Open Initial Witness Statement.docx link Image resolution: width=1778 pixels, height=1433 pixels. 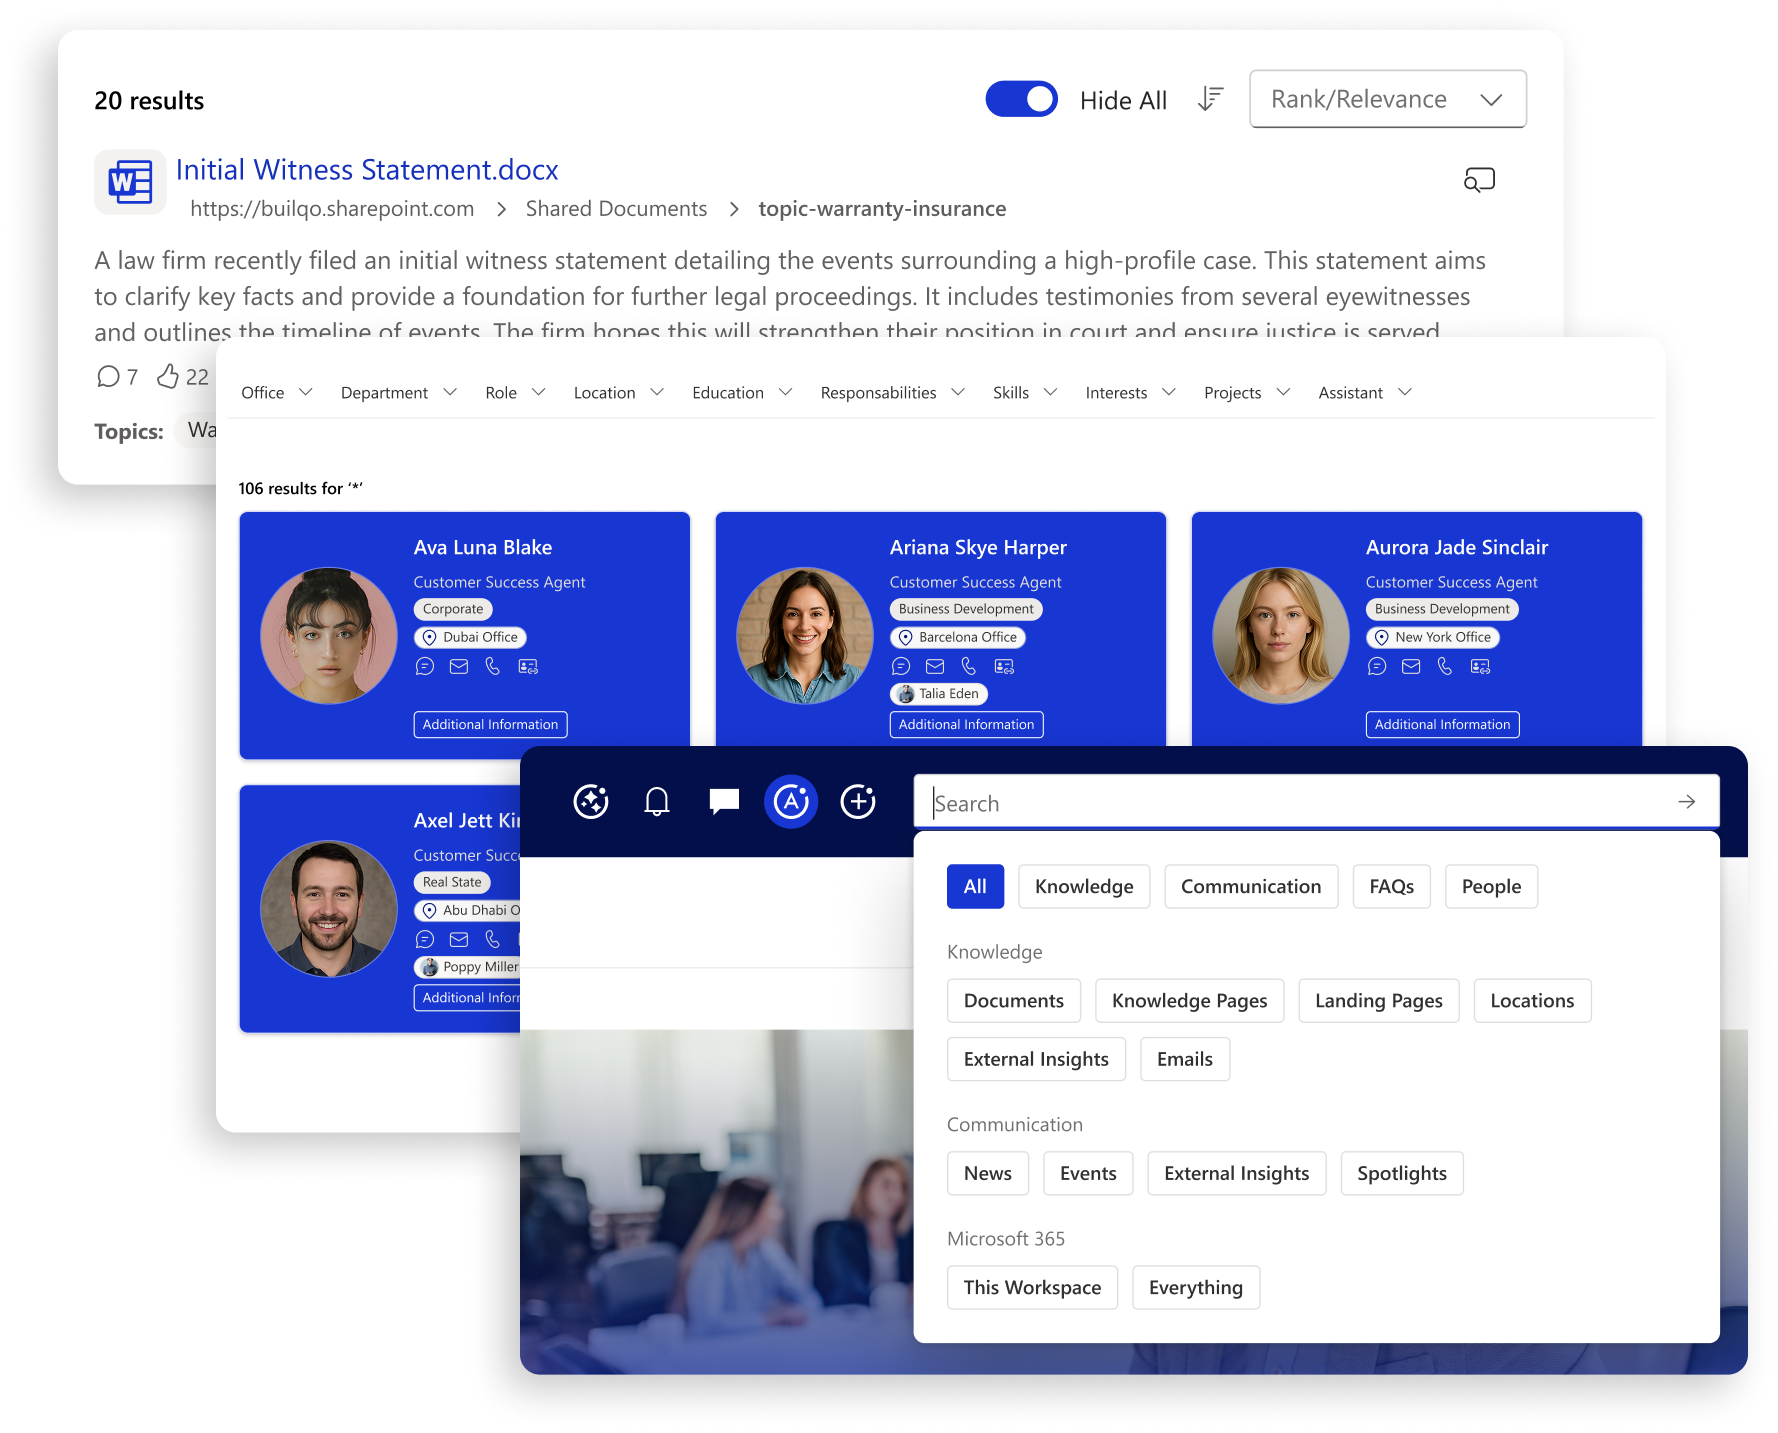(367, 170)
